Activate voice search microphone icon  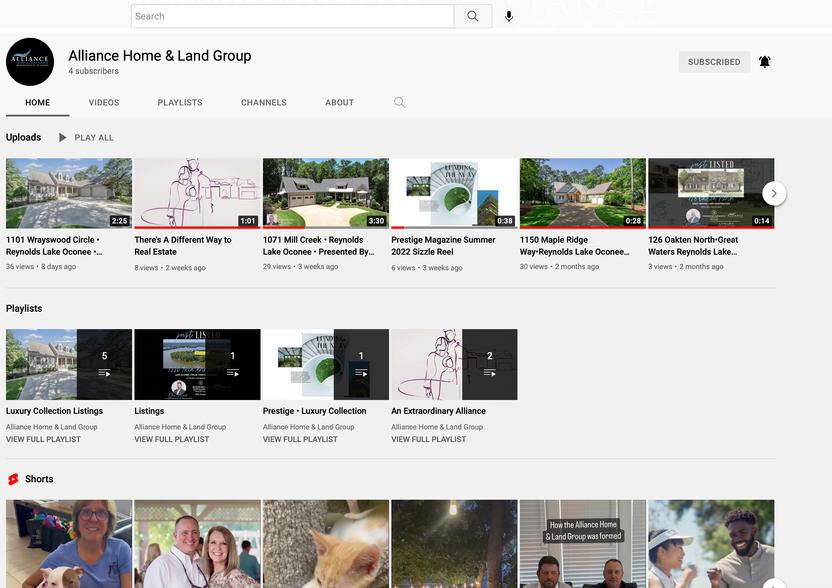(x=509, y=16)
